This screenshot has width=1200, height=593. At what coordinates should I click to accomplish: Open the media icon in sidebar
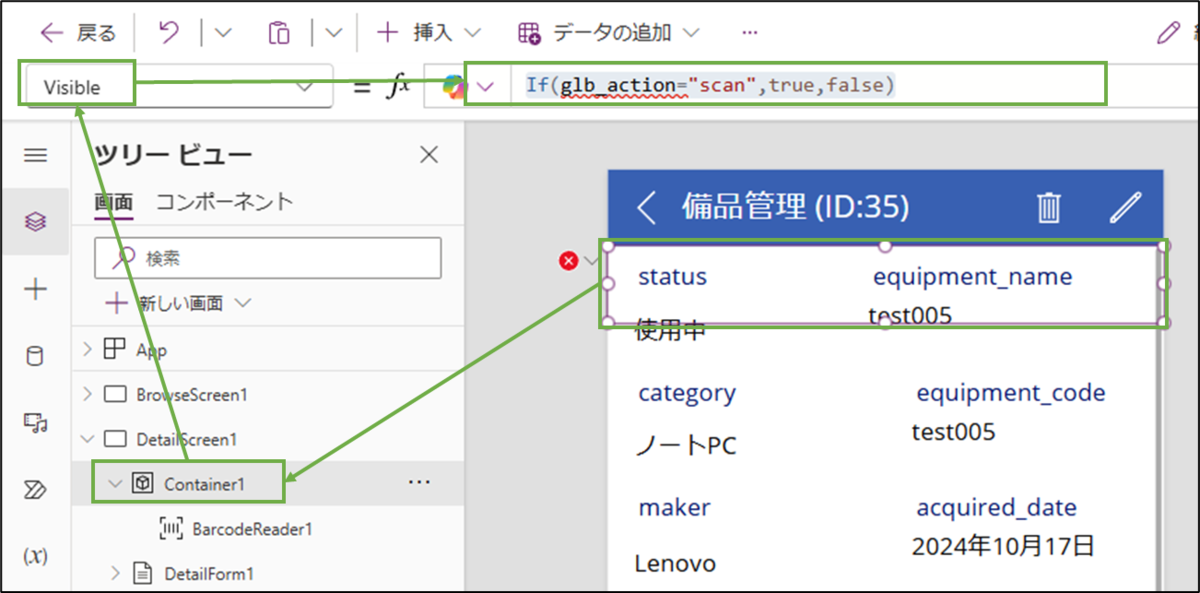click(36, 423)
